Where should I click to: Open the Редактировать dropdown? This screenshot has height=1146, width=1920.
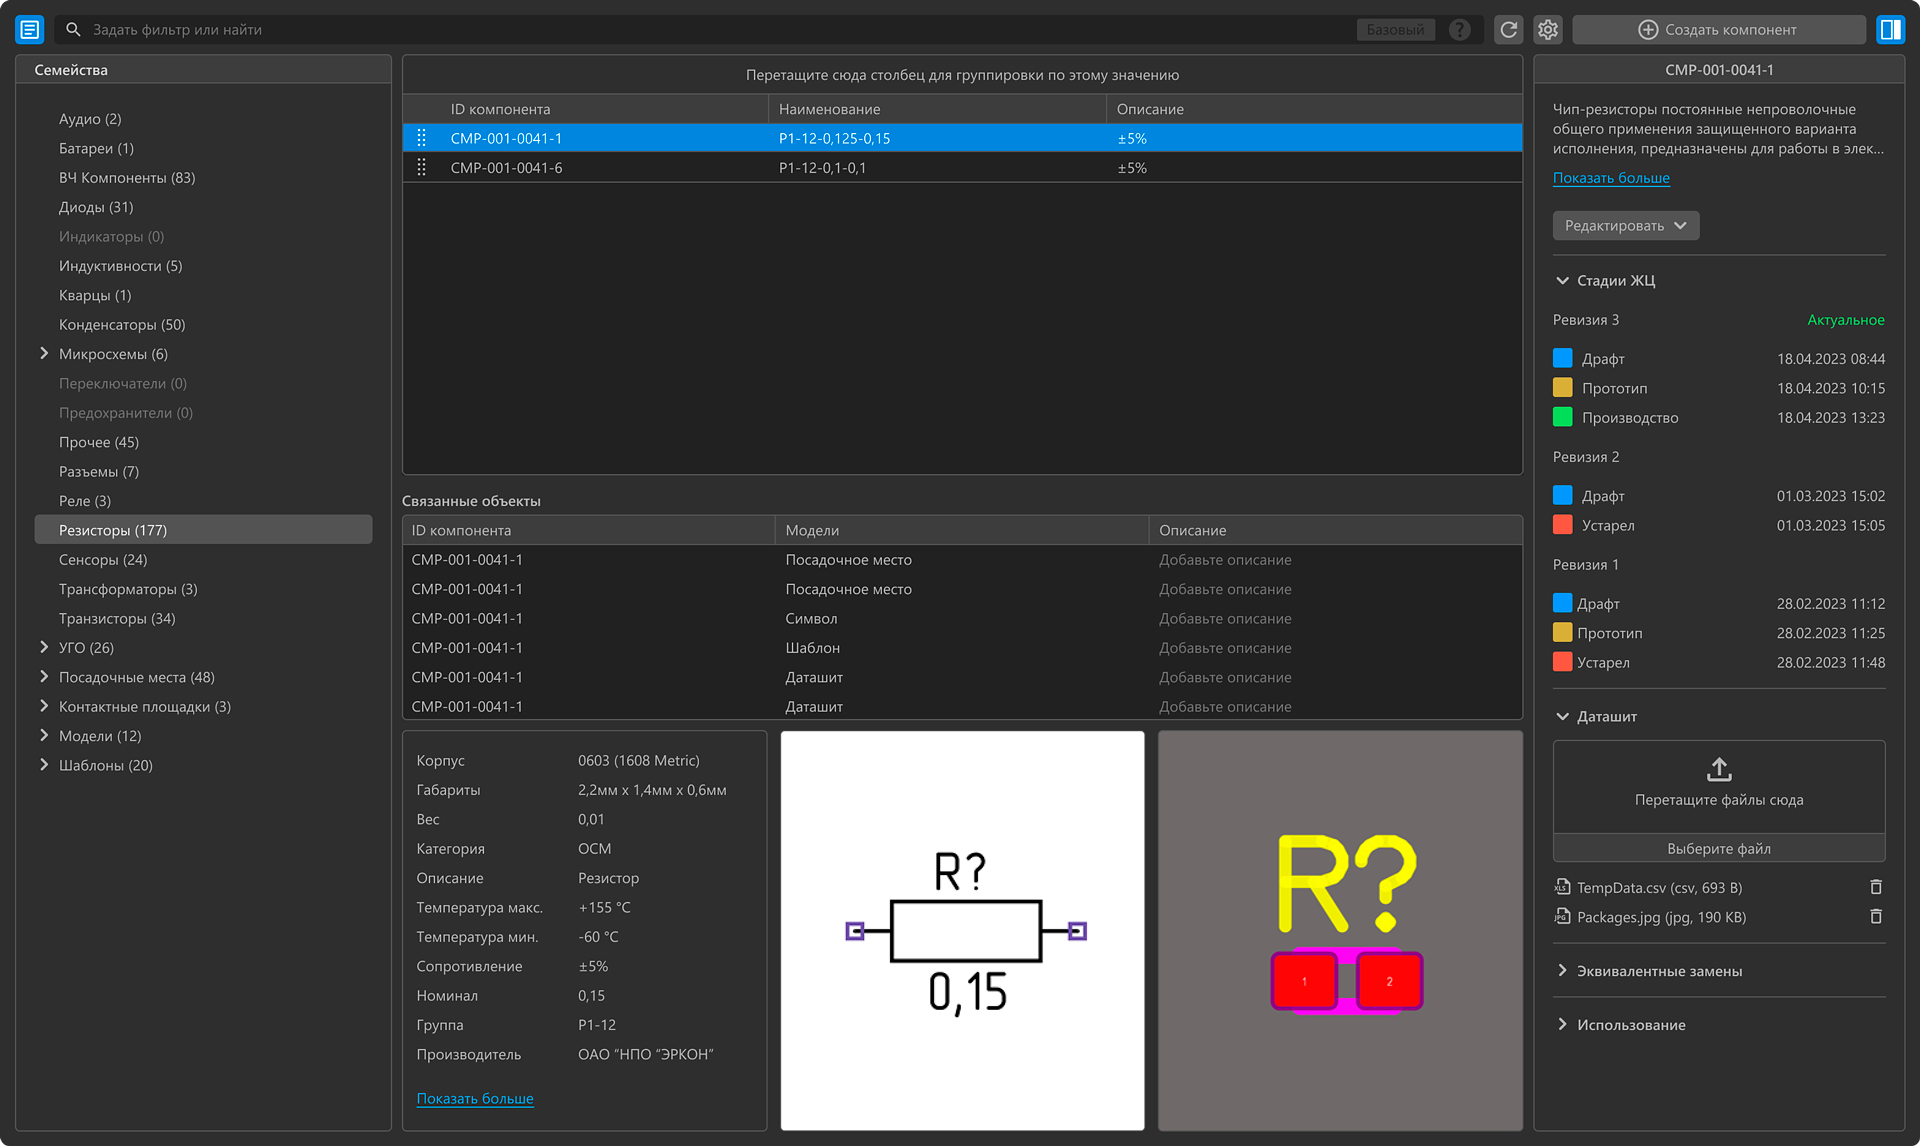tap(1625, 226)
